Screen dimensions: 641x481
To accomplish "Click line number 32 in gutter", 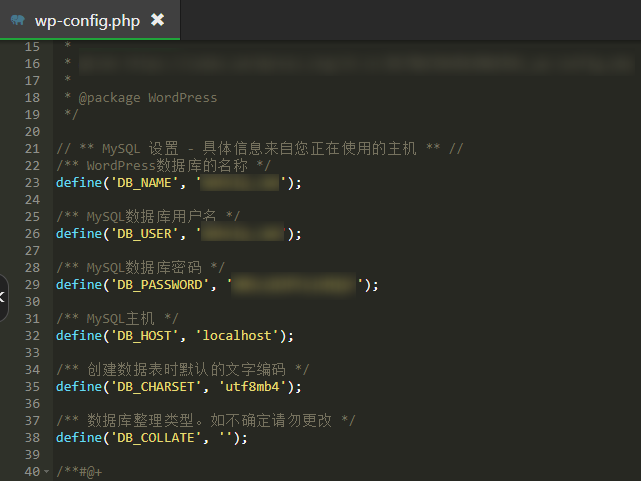I will click(32, 336).
